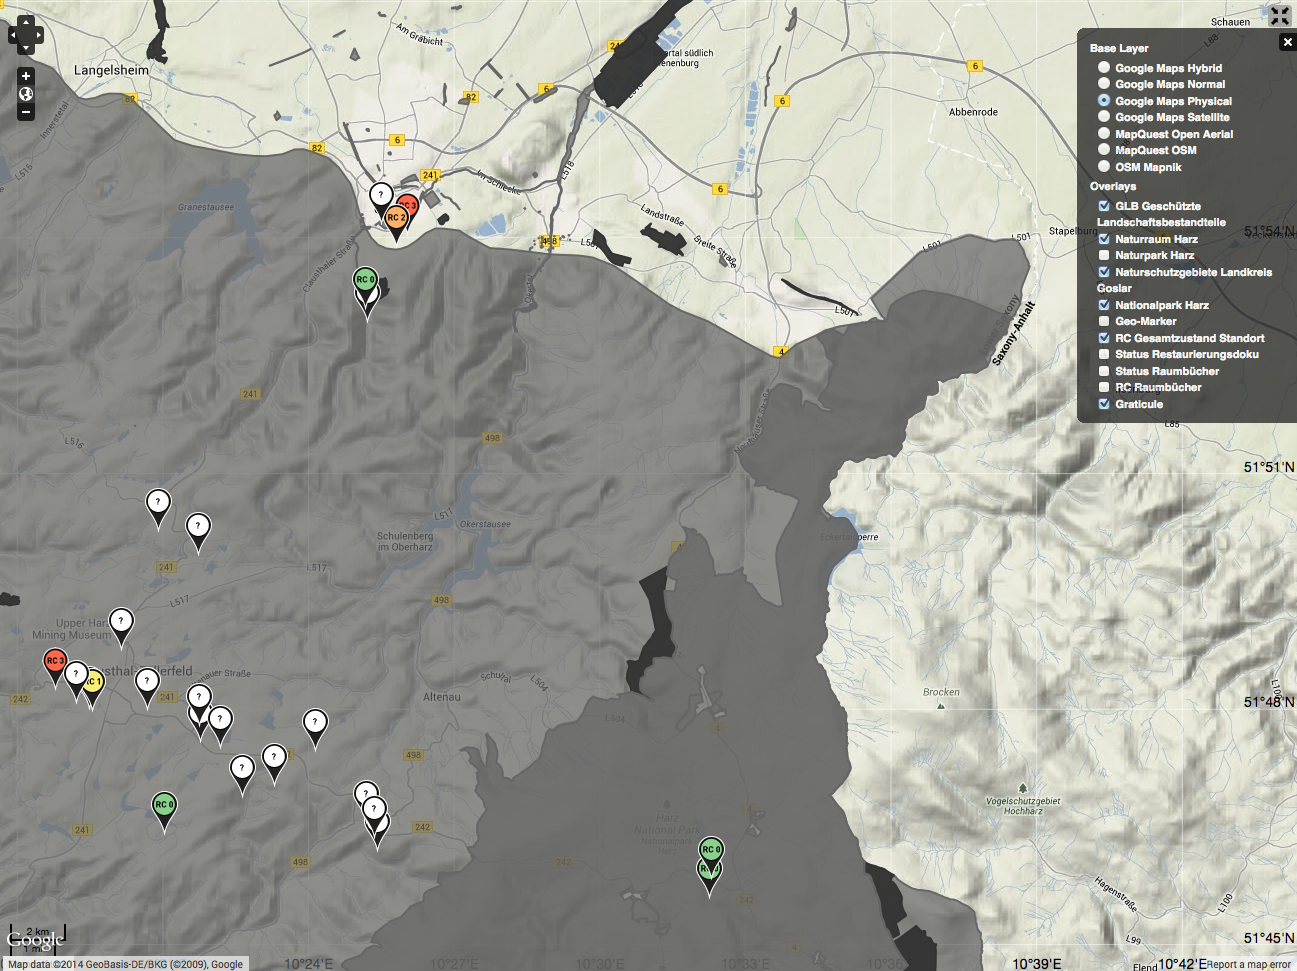The width and height of the screenshot is (1297, 971).
Task: Click the orange RC 2 map marker
Action: tap(396, 219)
